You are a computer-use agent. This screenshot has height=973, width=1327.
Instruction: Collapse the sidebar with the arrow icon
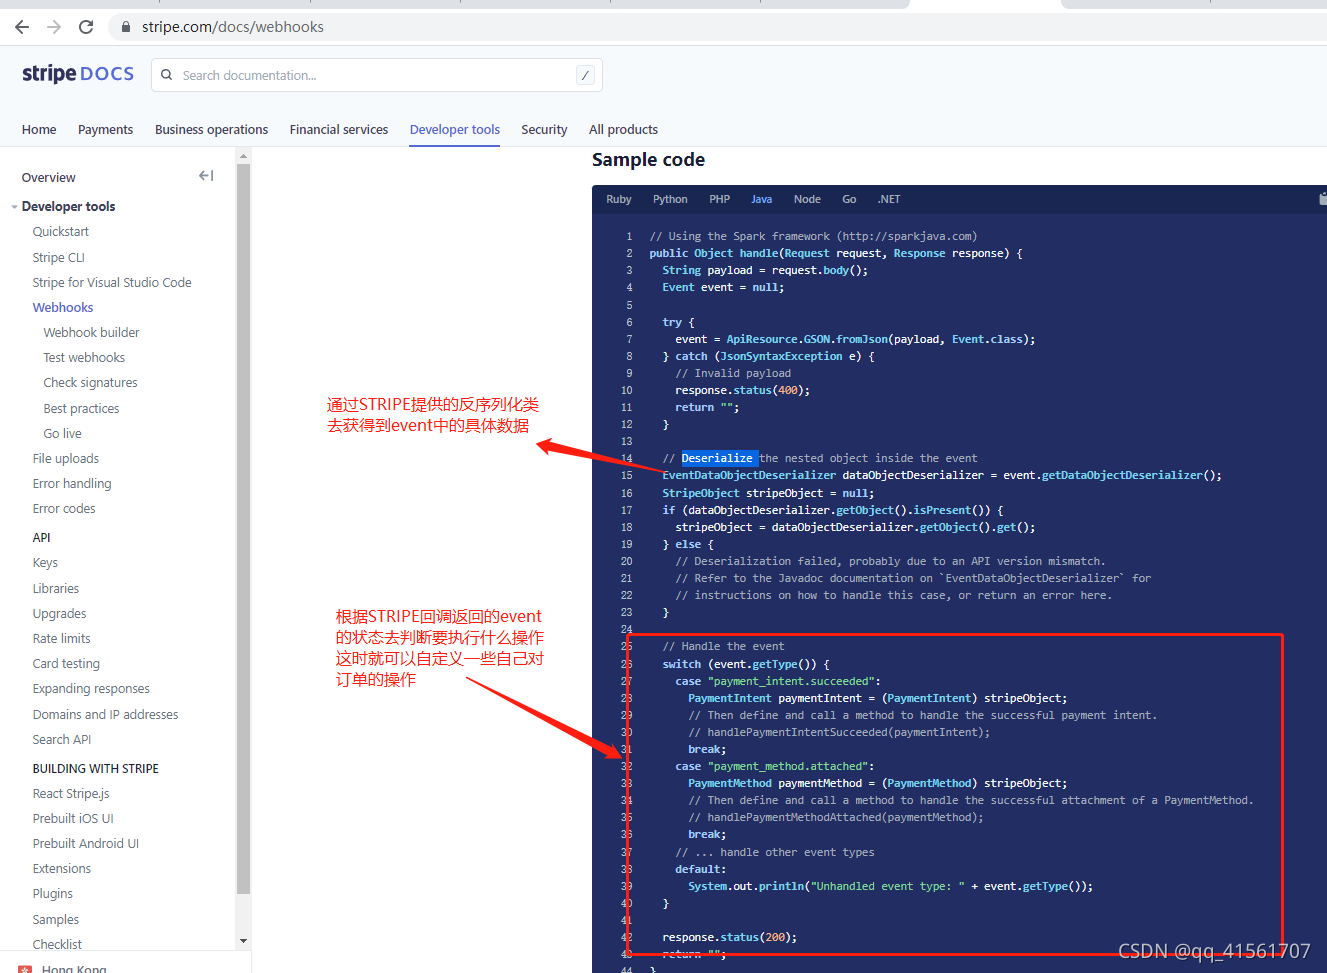click(206, 176)
